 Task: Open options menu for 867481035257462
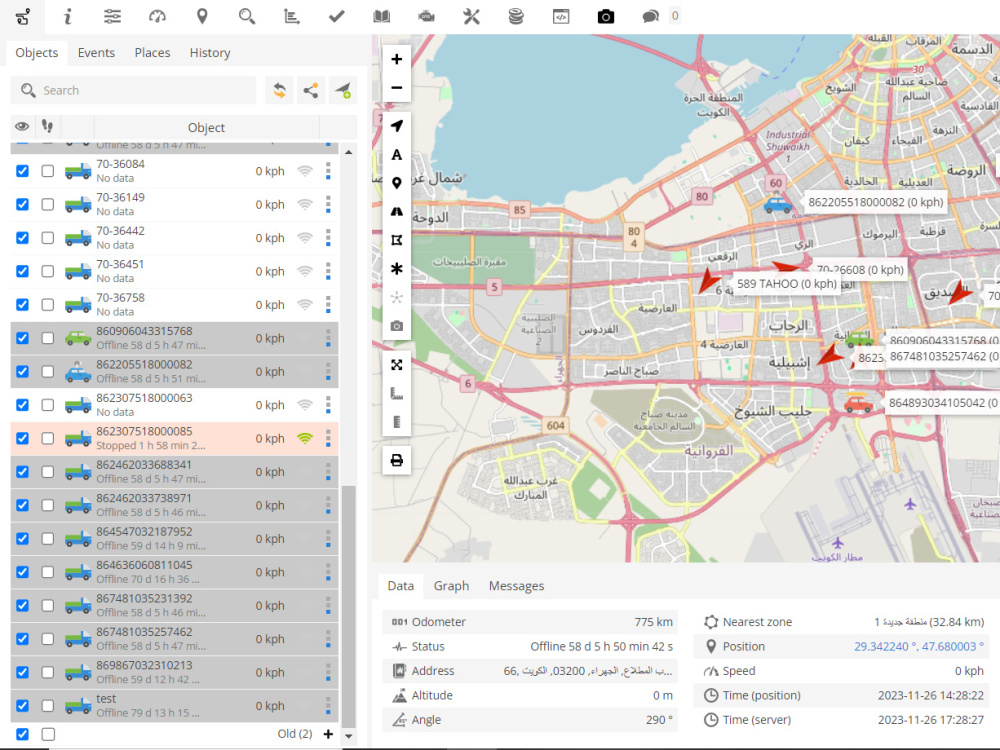tap(328, 639)
